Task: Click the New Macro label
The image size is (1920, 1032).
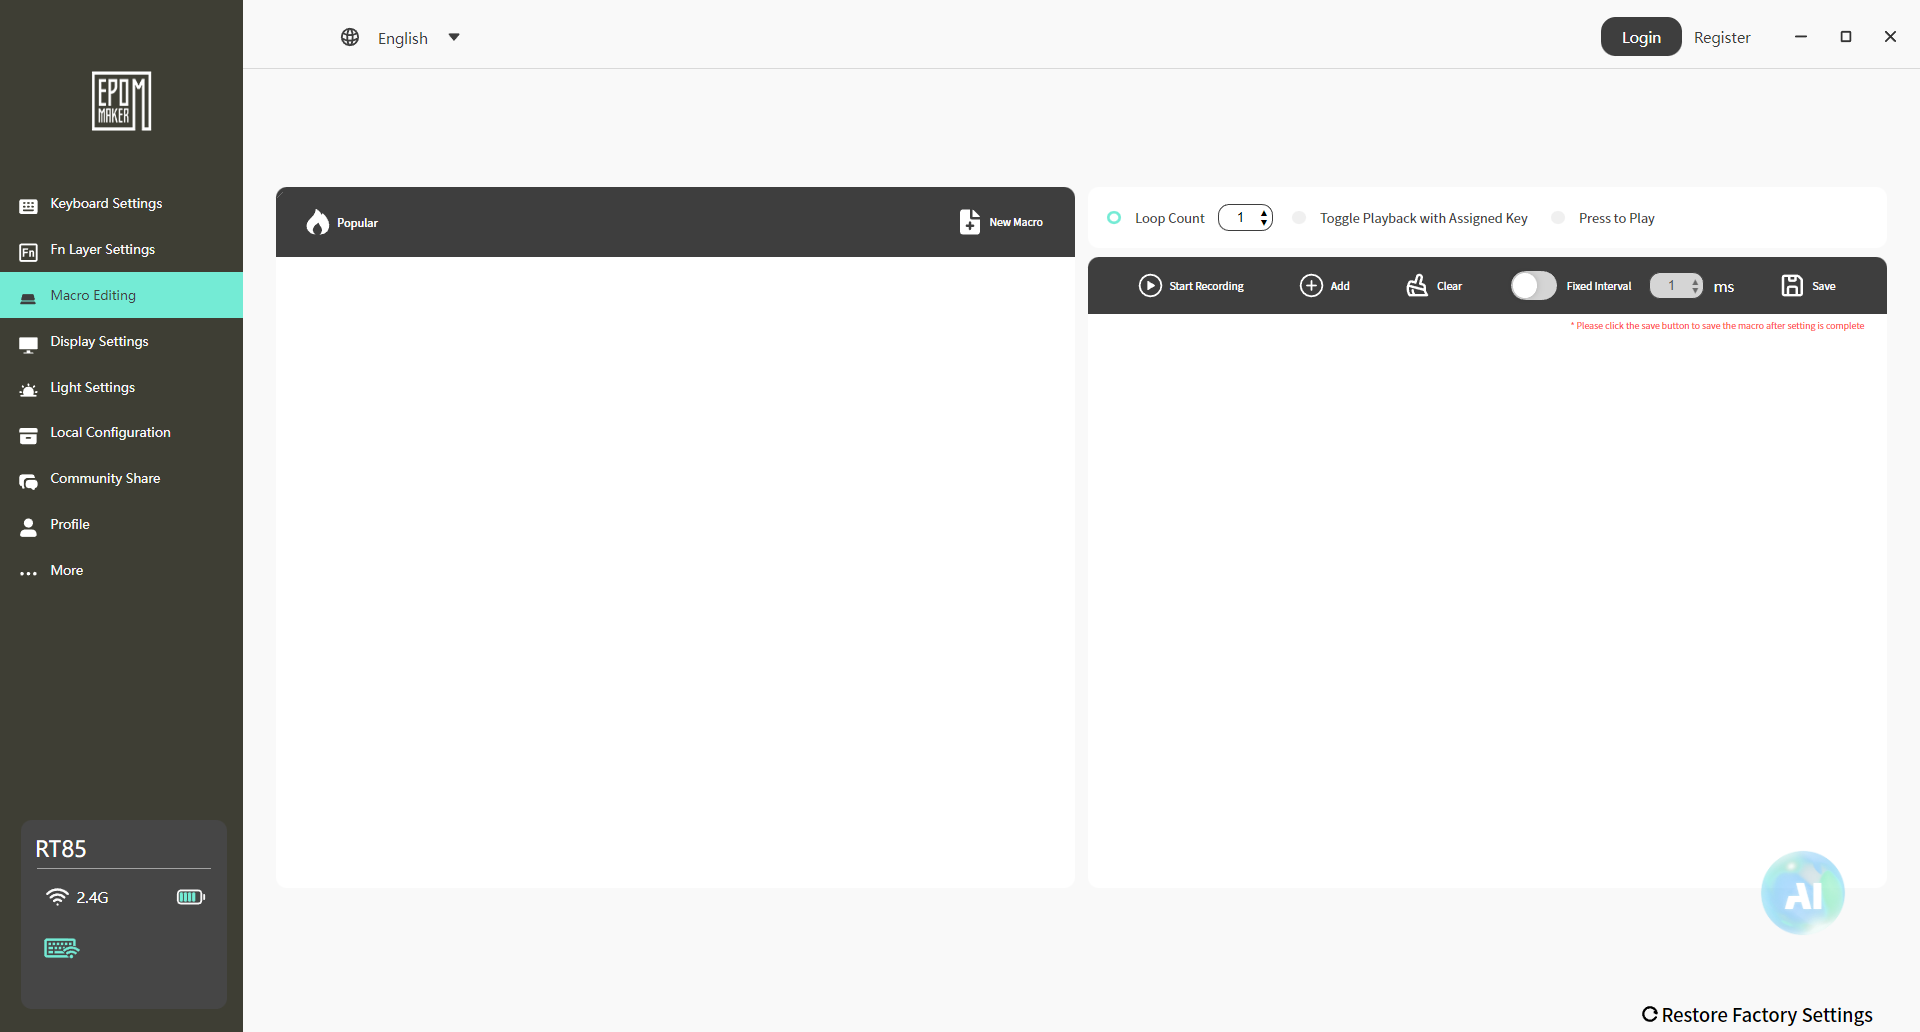Action: click(1016, 222)
